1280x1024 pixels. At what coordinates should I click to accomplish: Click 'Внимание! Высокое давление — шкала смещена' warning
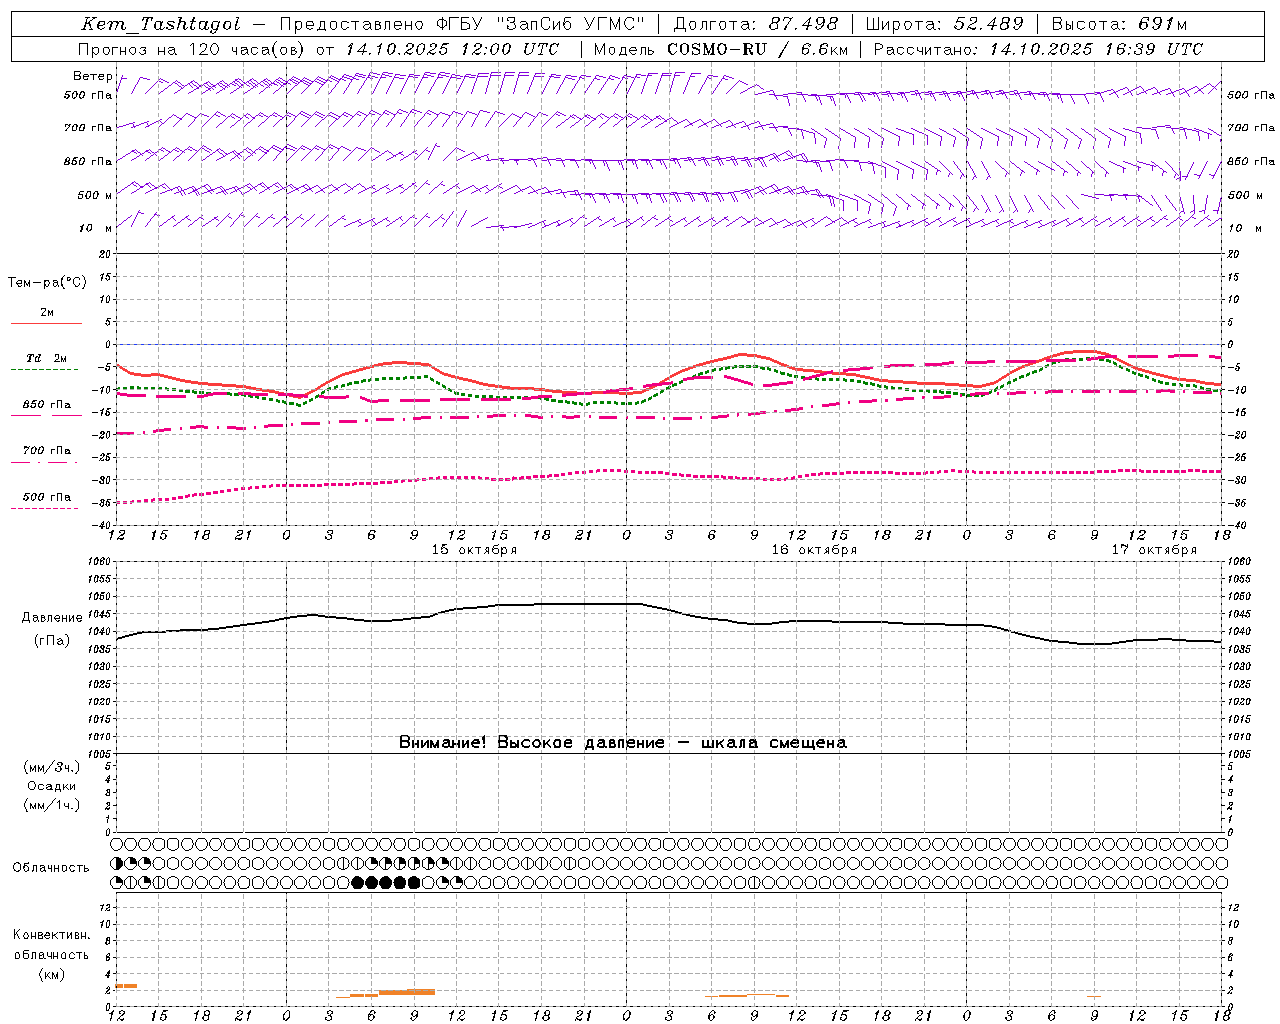(623, 742)
